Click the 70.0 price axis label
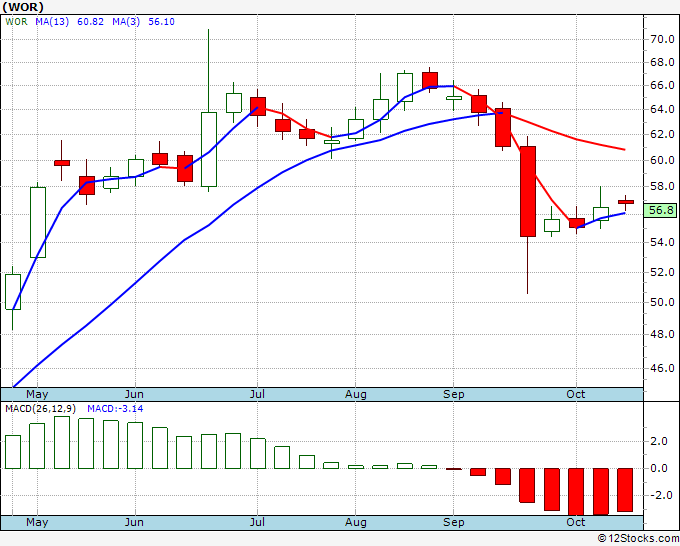680x546 pixels. click(662, 39)
